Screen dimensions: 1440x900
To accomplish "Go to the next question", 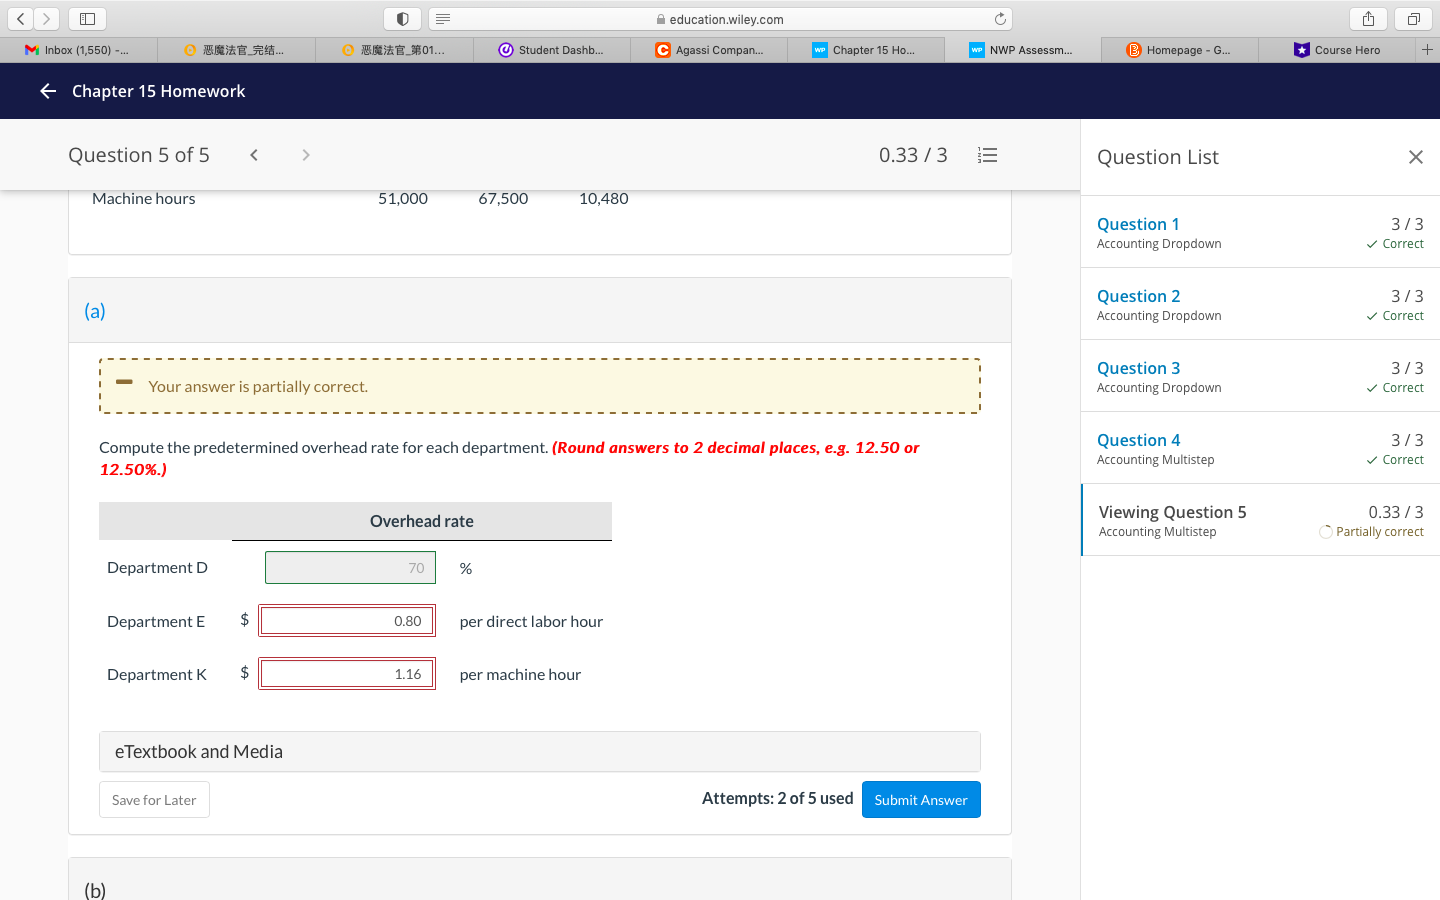I will pyautogui.click(x=306, y=155).
